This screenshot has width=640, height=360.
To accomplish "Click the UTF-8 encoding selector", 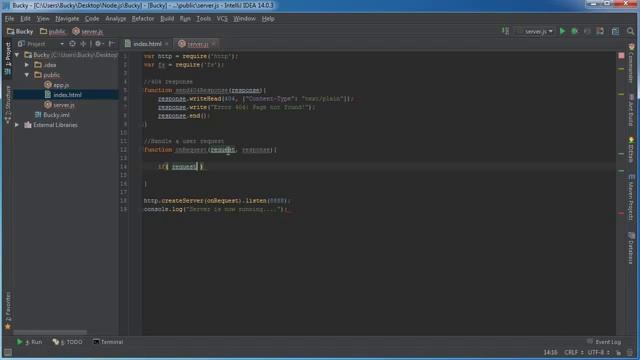I will [x=598, y=352].
